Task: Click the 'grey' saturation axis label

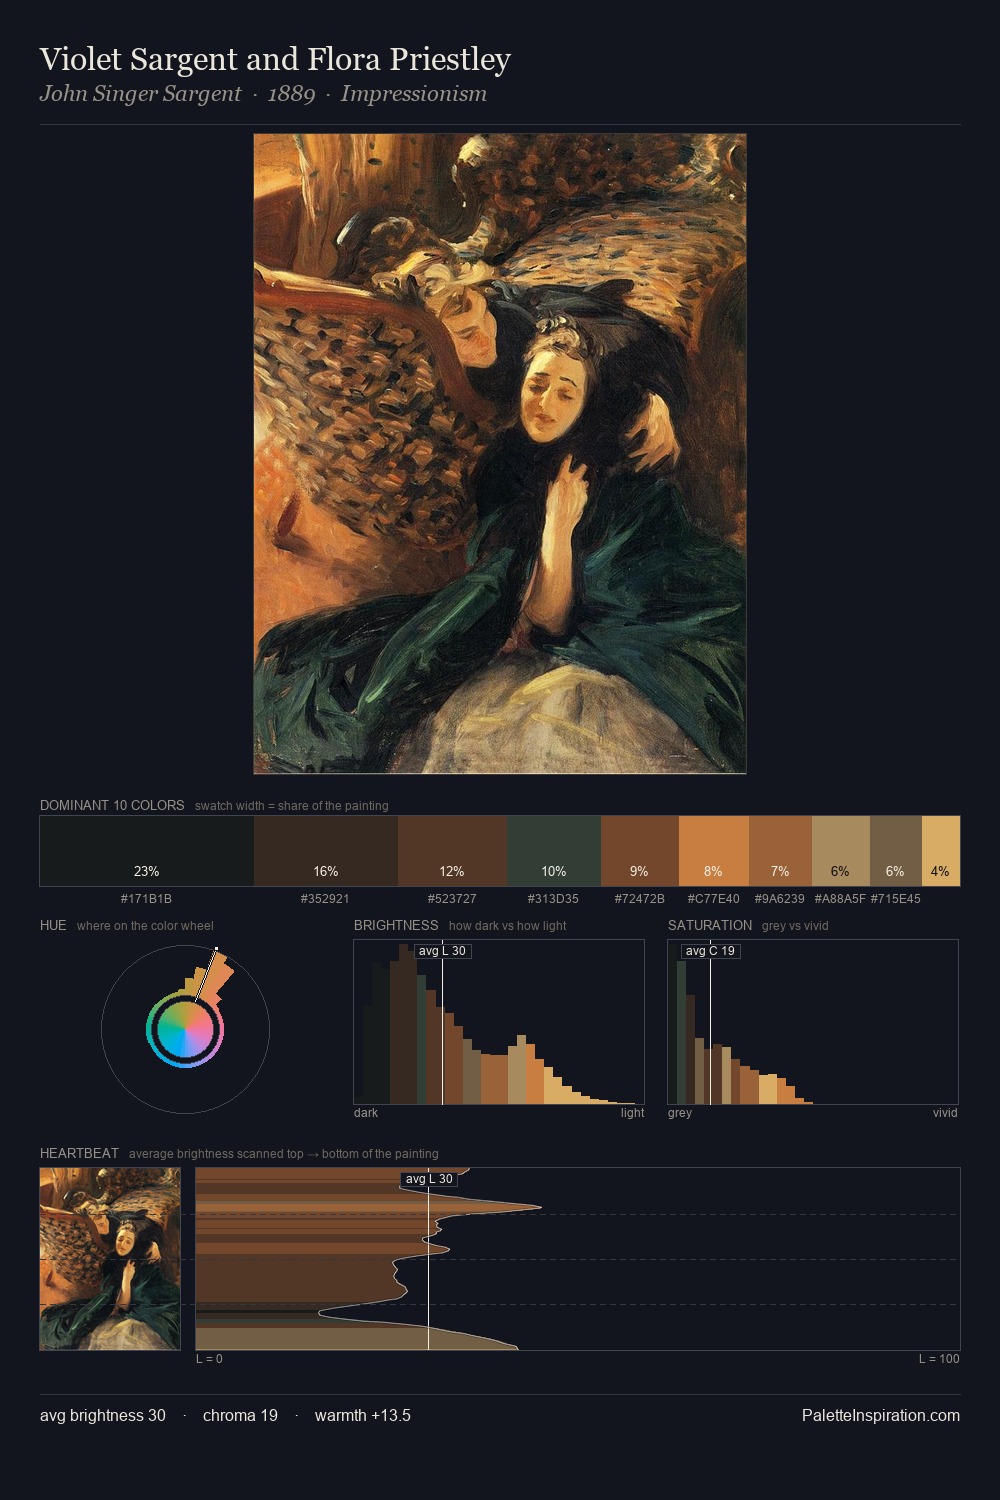Action: pyautogui.click(x=680, y=1113)
